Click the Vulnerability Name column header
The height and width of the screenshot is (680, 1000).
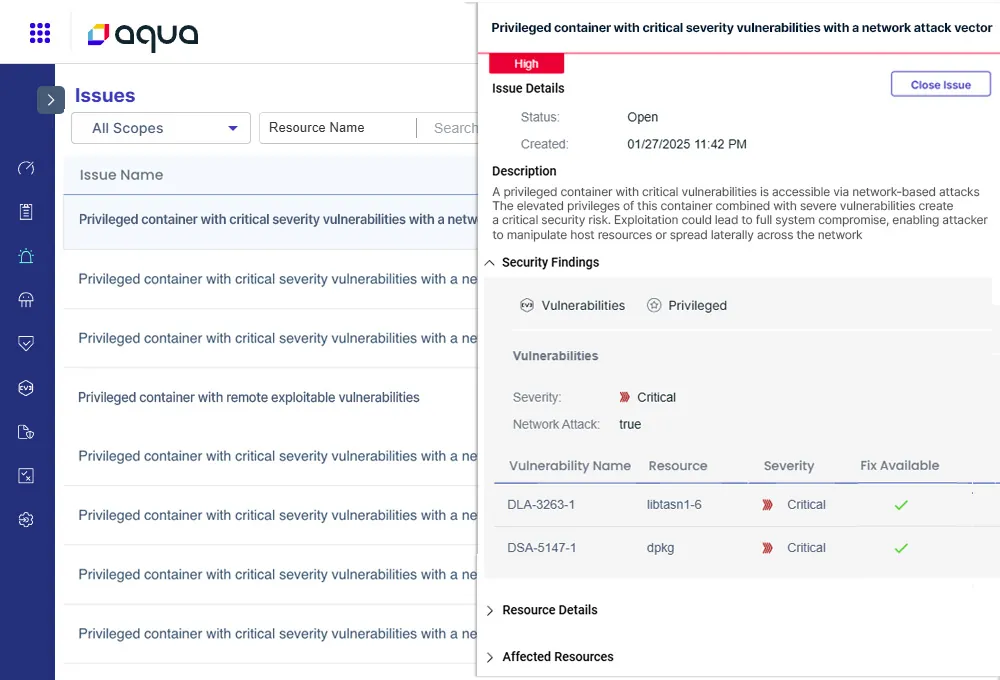pyautogui.click(x=570, y=466)
